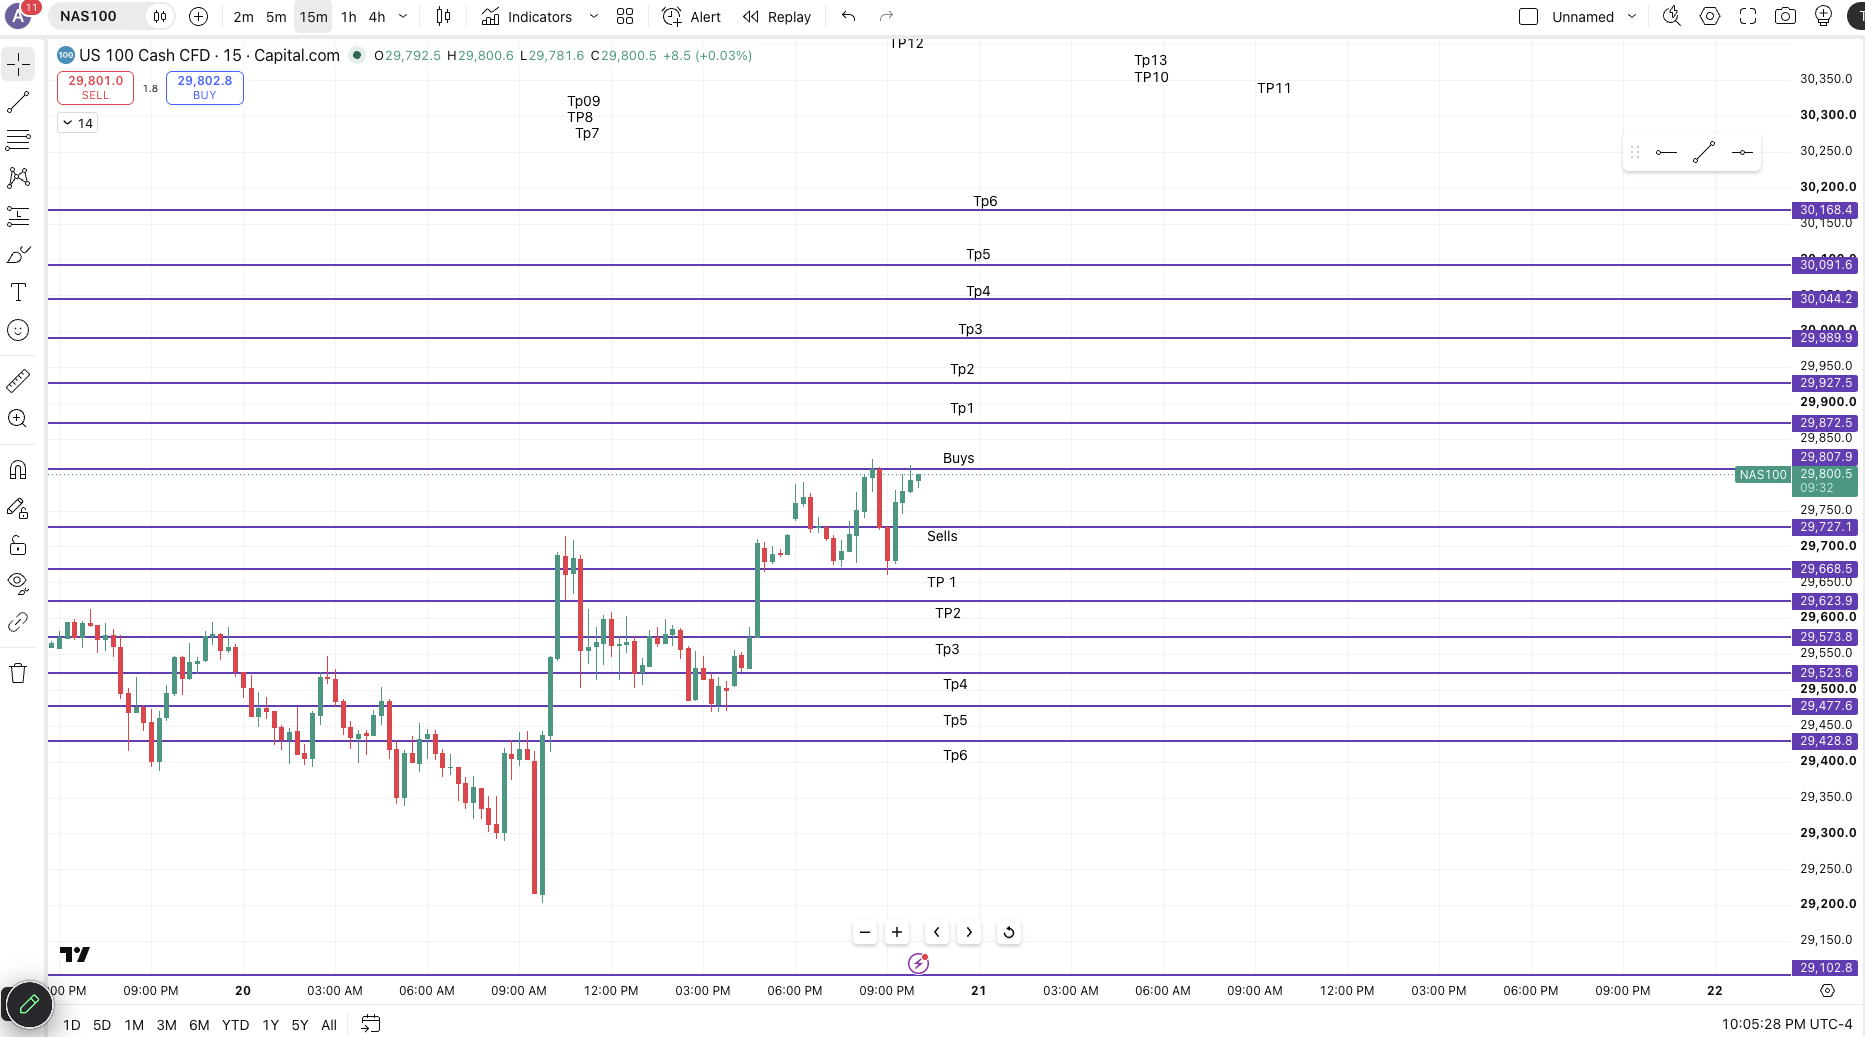
Task: Open the layout setup grid
Action: pos(625,16)
